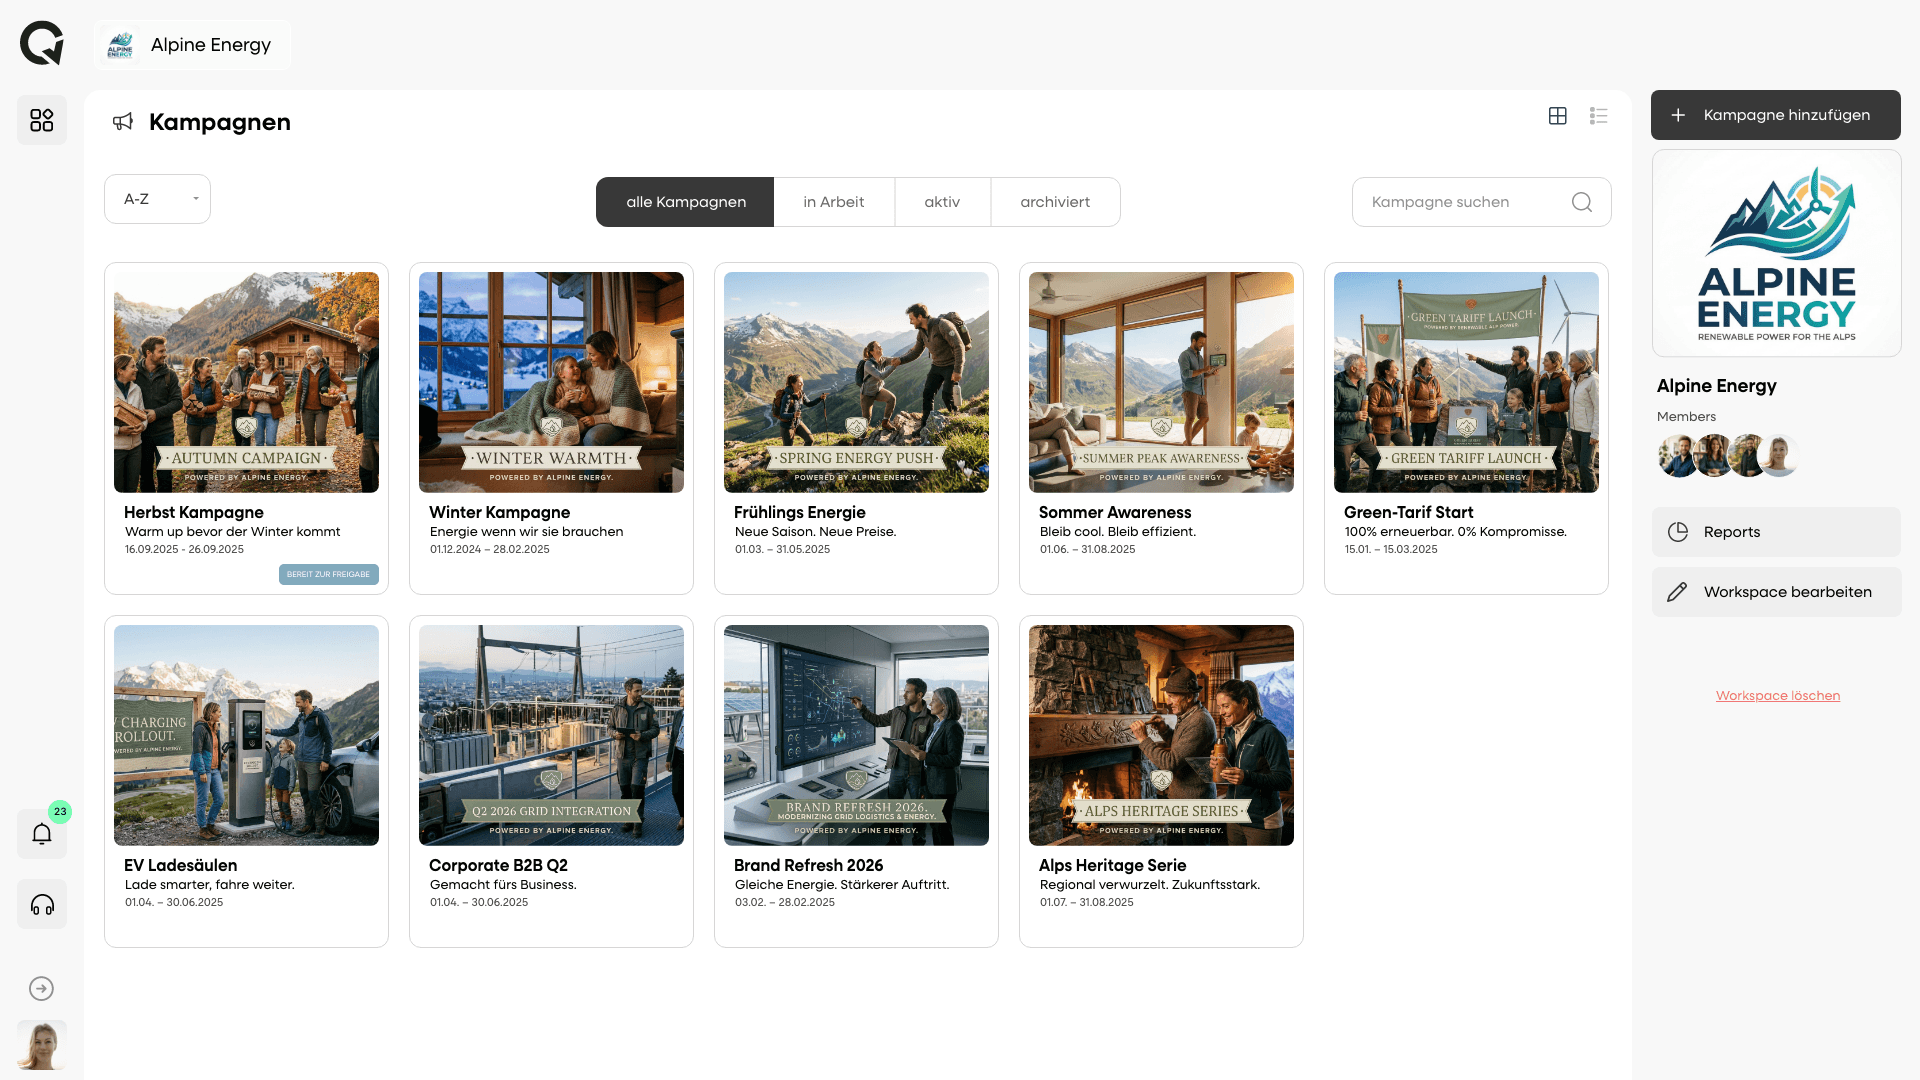This screenshot has height=1080, width=1920.
Task: Switch to grid view layout
Action: click(1557, 116)
